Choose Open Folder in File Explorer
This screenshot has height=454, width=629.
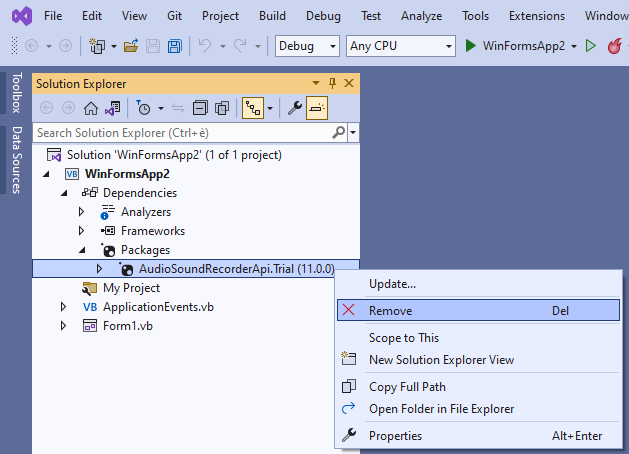click(441, 408)
